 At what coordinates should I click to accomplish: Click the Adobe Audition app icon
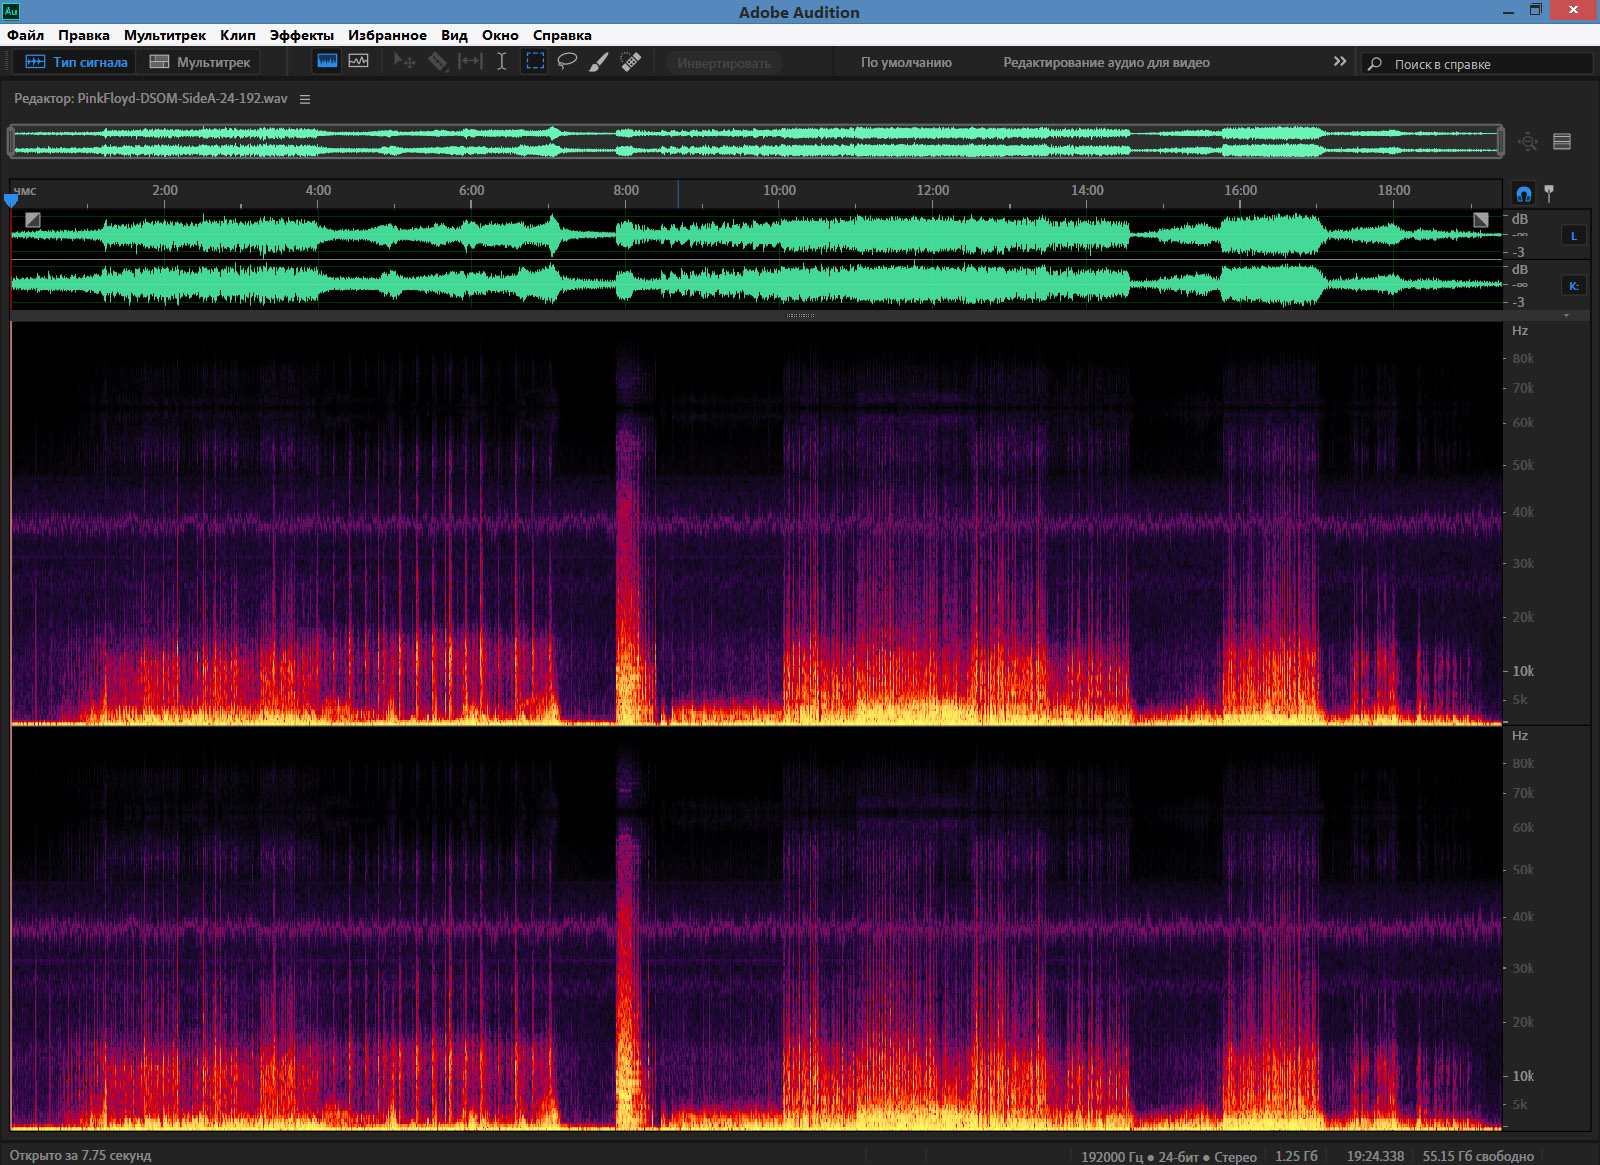coord(11,11)
